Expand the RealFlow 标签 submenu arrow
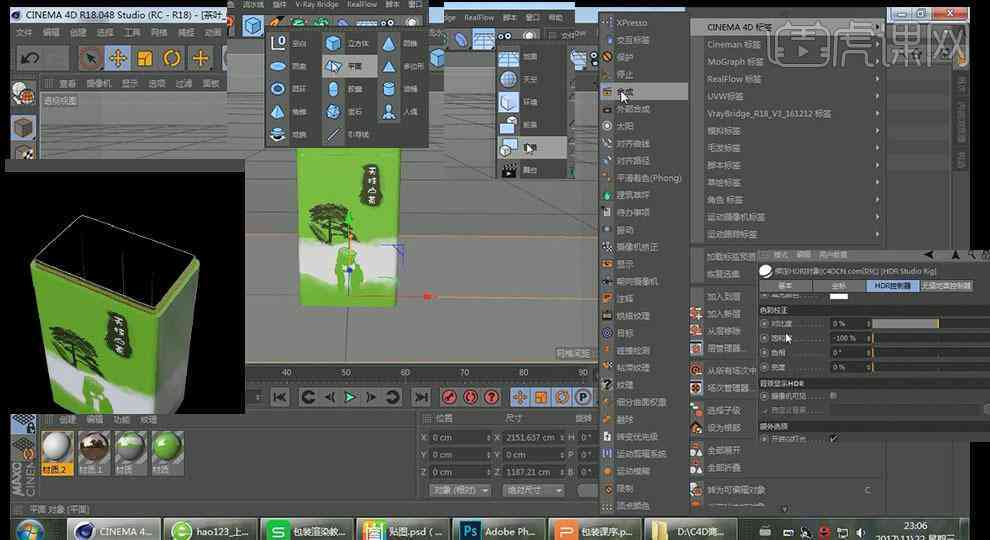This screenshot has width=990, height=540. (x=877, y=79)
